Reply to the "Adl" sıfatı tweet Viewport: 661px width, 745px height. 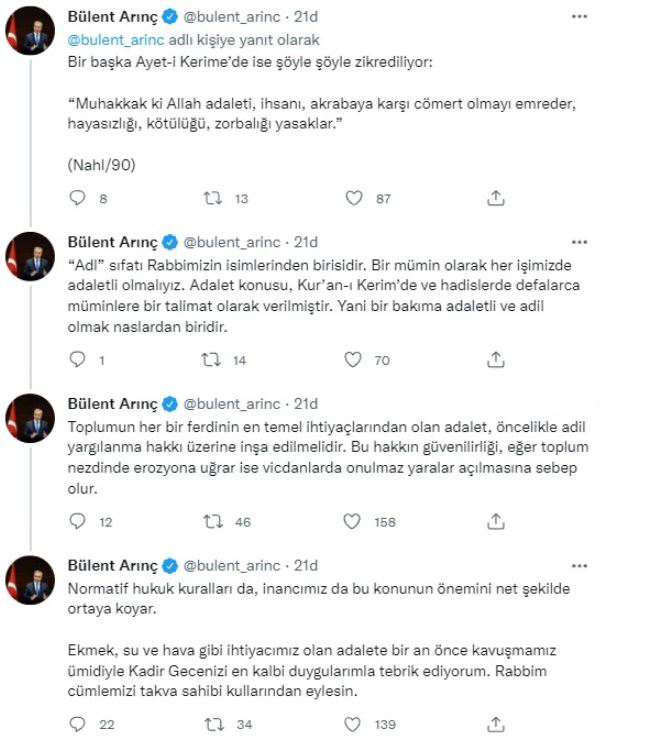coord(80,360)
